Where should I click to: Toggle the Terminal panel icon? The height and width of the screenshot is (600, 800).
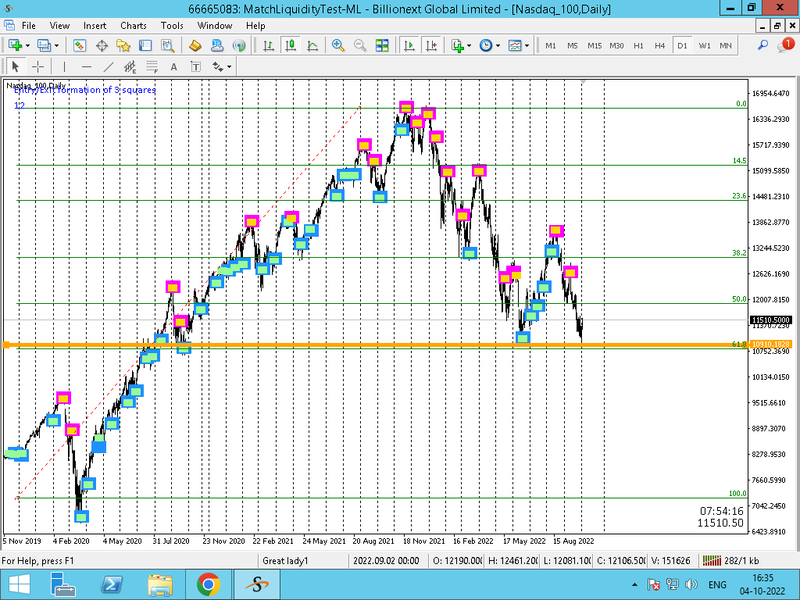[145, 45]
